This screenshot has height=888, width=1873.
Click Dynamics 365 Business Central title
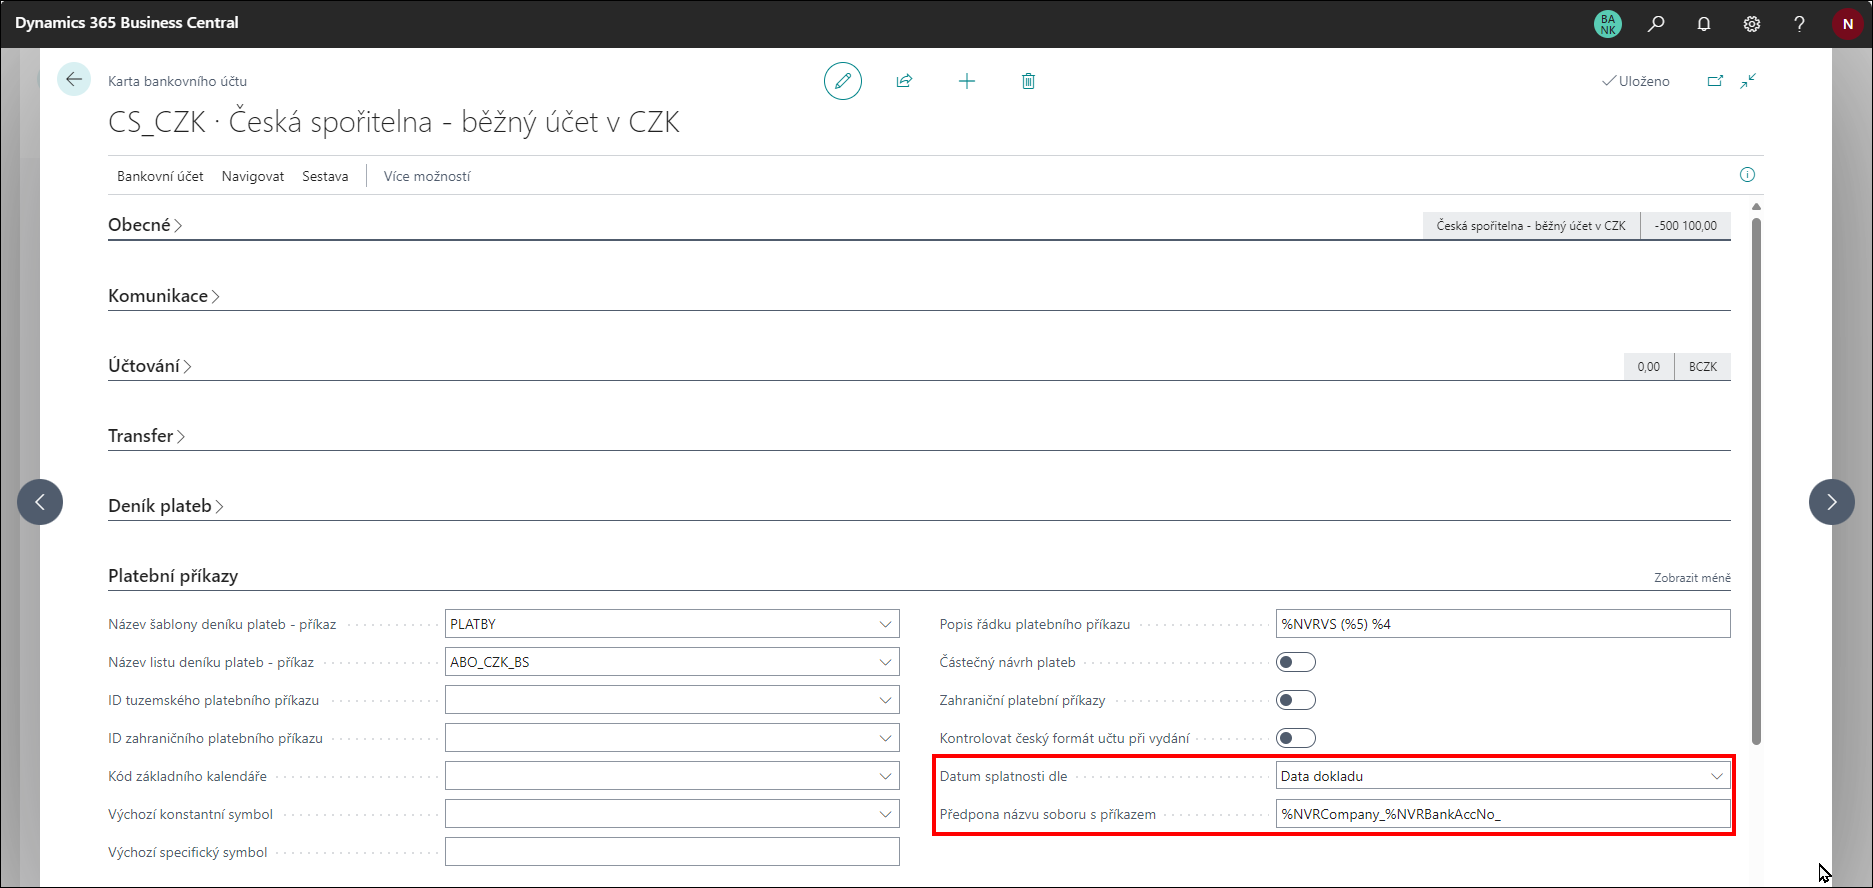(x=127, y=22)
